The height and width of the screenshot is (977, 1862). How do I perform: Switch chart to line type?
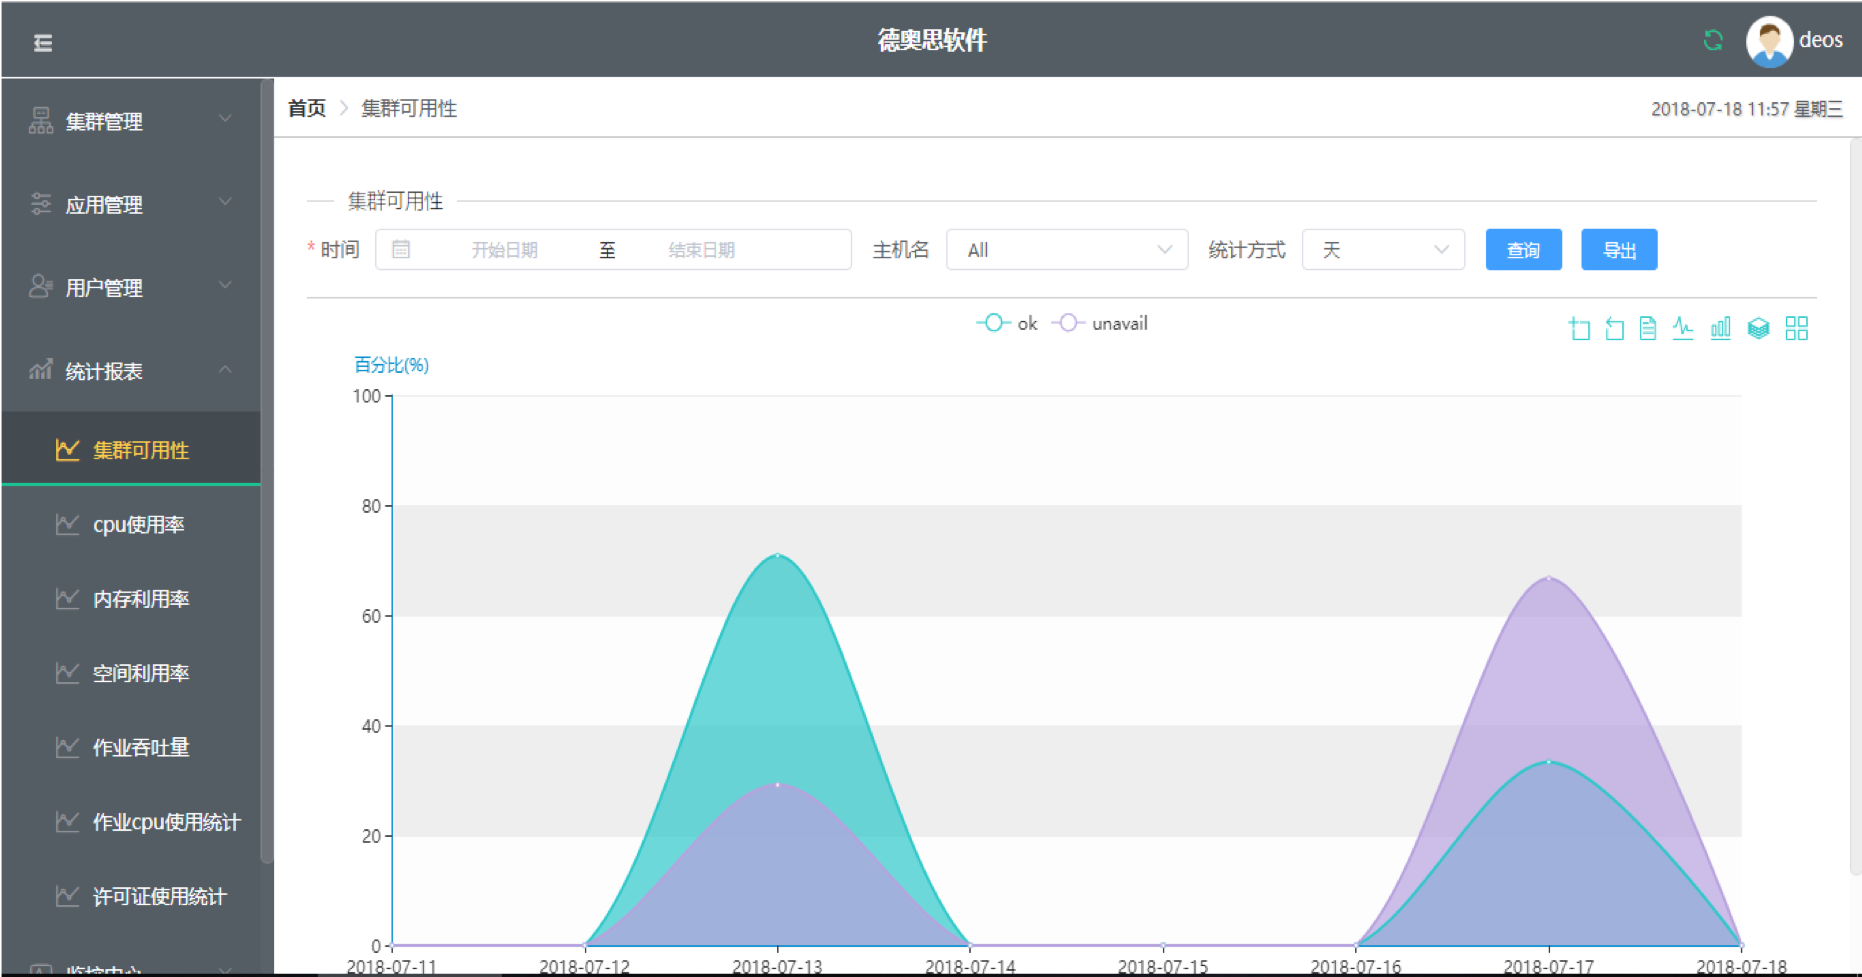(x=1683, y=328)
